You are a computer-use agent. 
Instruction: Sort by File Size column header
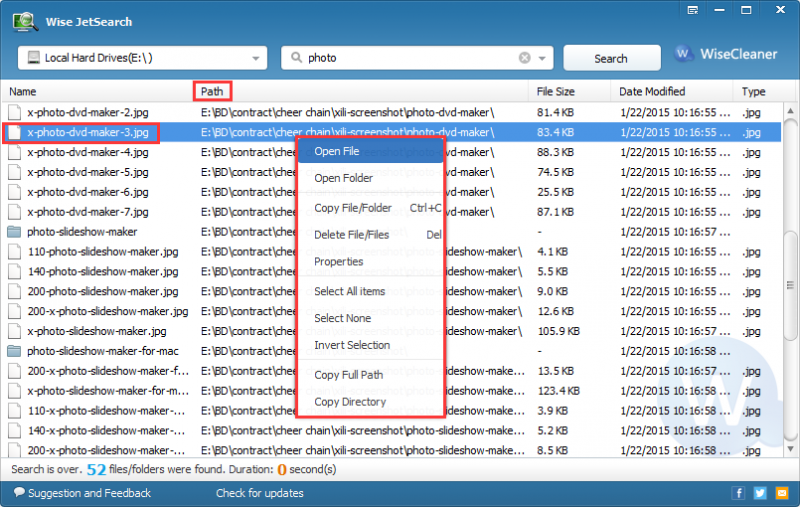point(556,92)
